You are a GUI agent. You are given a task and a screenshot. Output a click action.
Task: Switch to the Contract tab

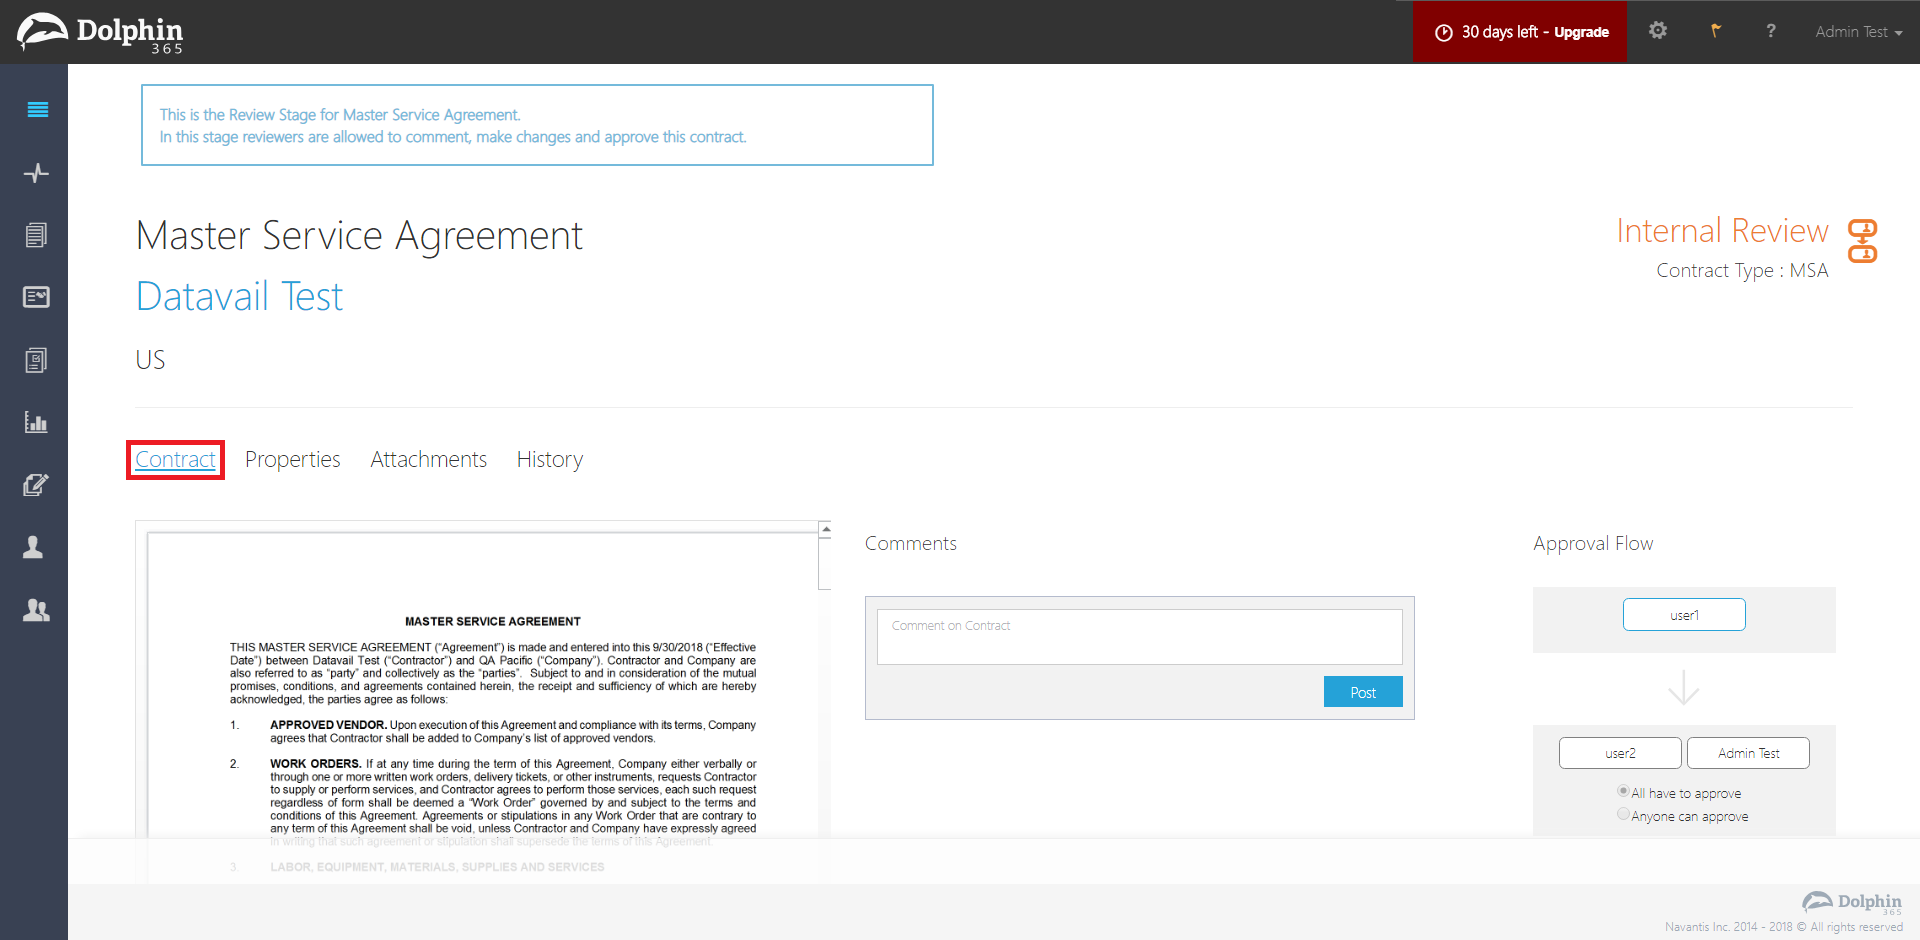pyautogui.click(x=175, y=460)
